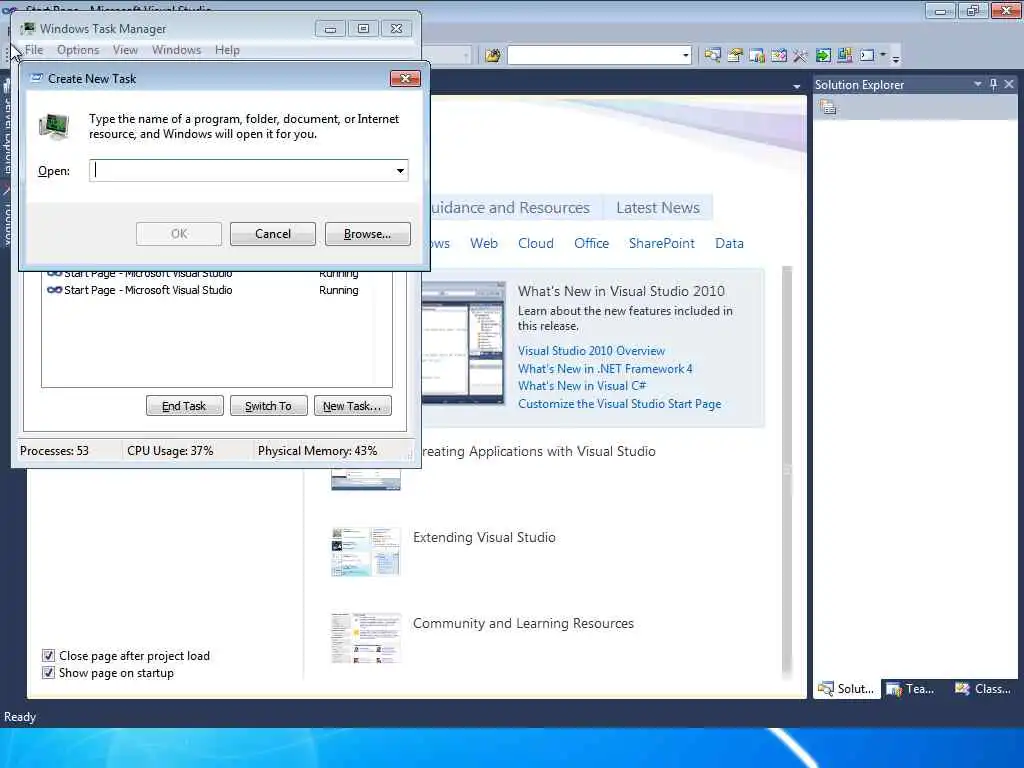Click the 'Physical Memory: 43%' status entry
The width and height of the screenshot is (1024, 768).
(317, 451)
